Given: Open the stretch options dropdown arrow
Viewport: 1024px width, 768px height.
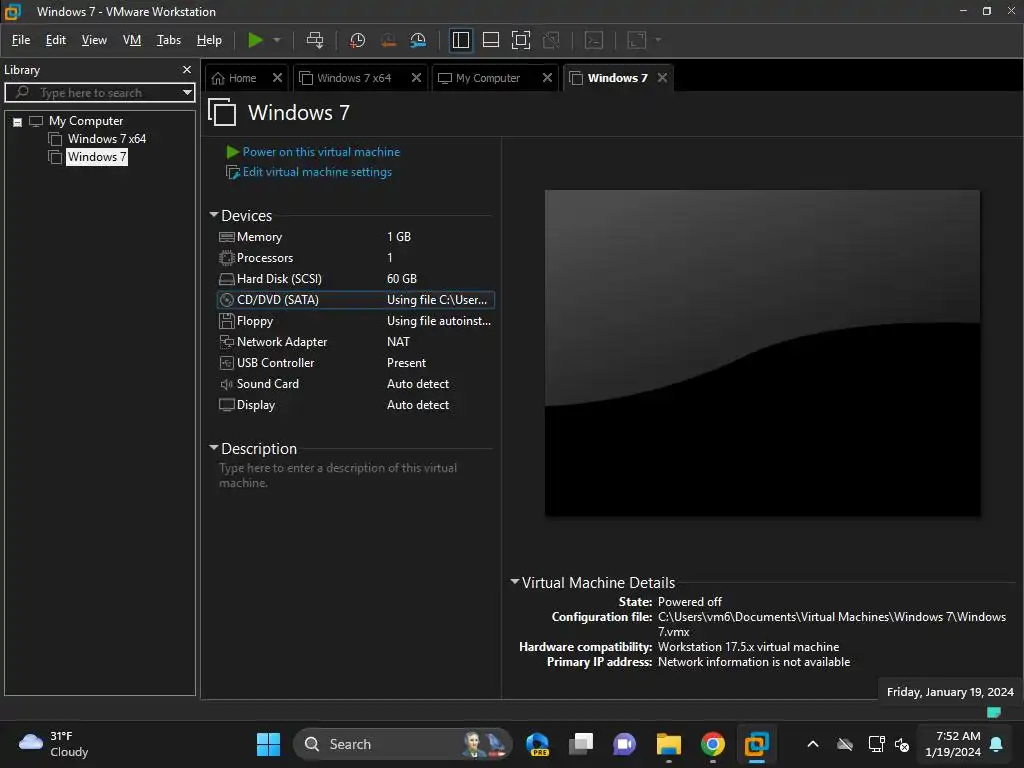Looking at the screenshot, I should pos(658,40).
